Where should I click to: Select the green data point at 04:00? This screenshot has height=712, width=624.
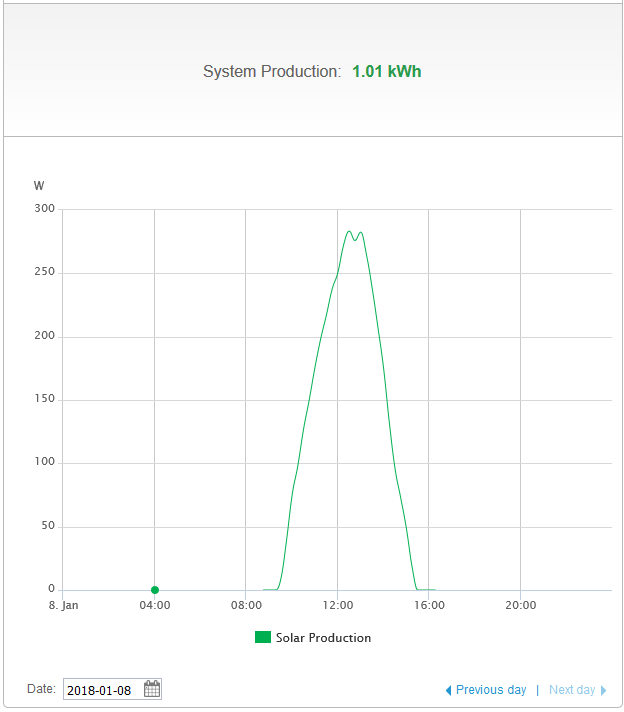click(x=154, y=590)
